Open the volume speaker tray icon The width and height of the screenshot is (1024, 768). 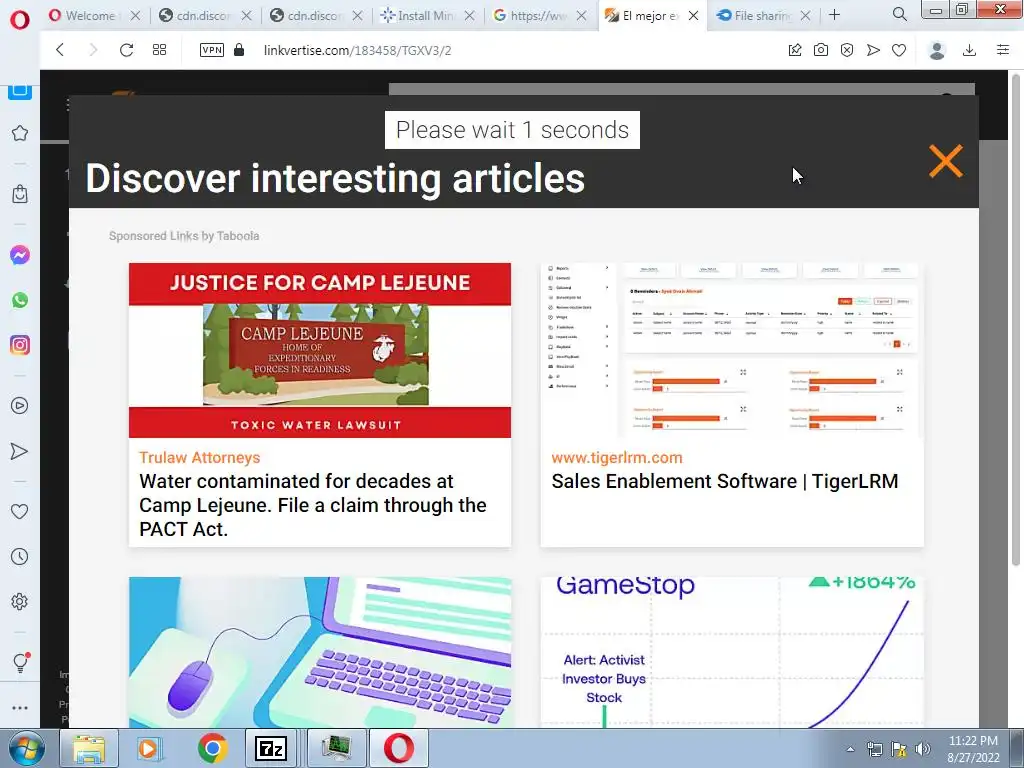pyautogui.click(x=923, y=750)
